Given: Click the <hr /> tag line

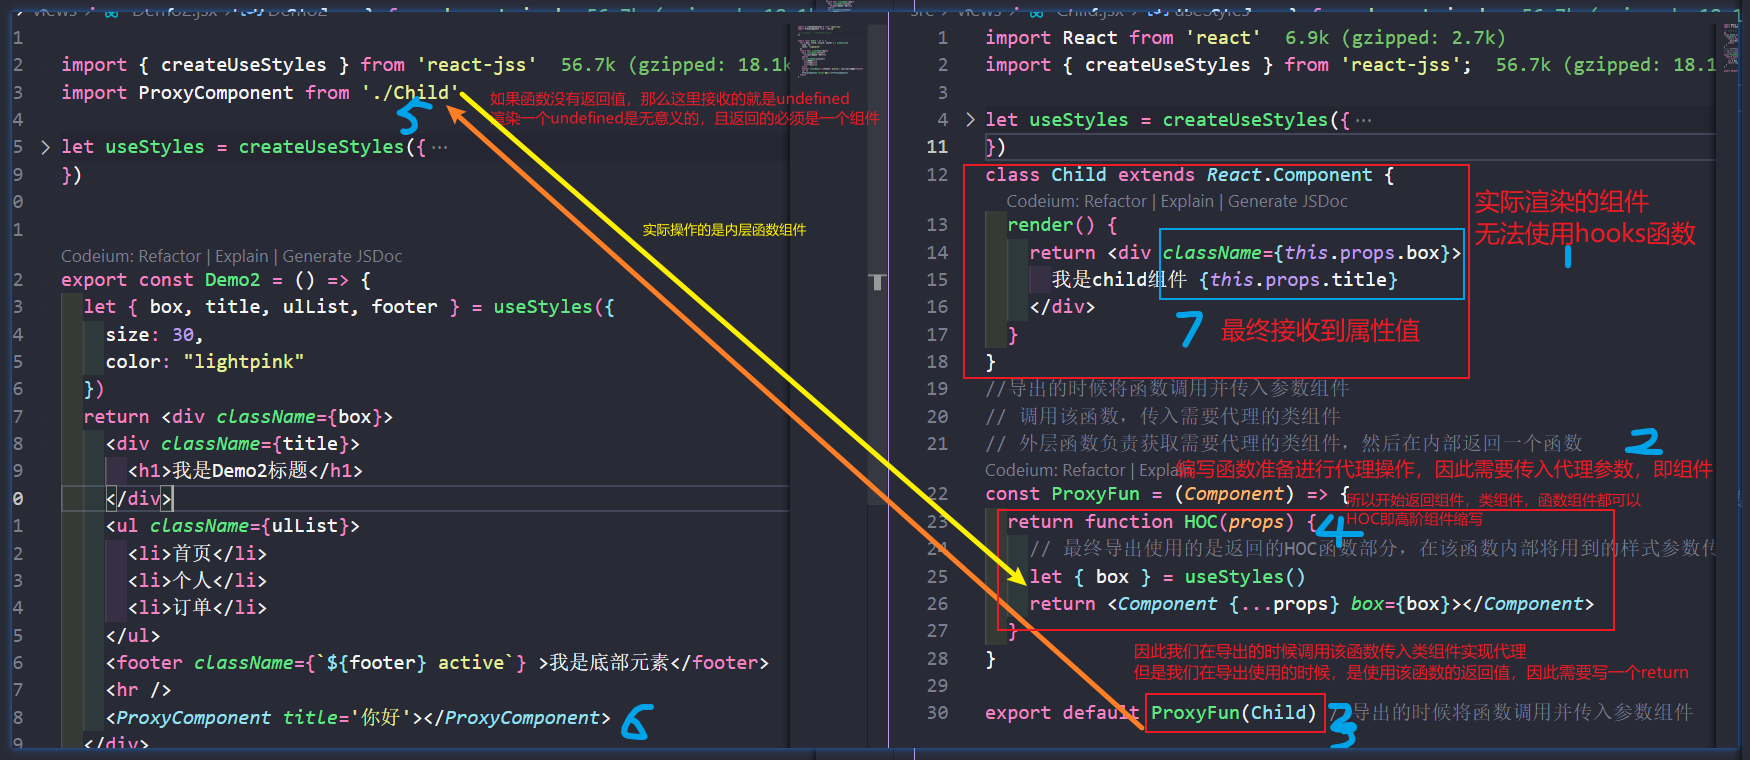Looking at the screenshot, I should click(x=139, y=690).
